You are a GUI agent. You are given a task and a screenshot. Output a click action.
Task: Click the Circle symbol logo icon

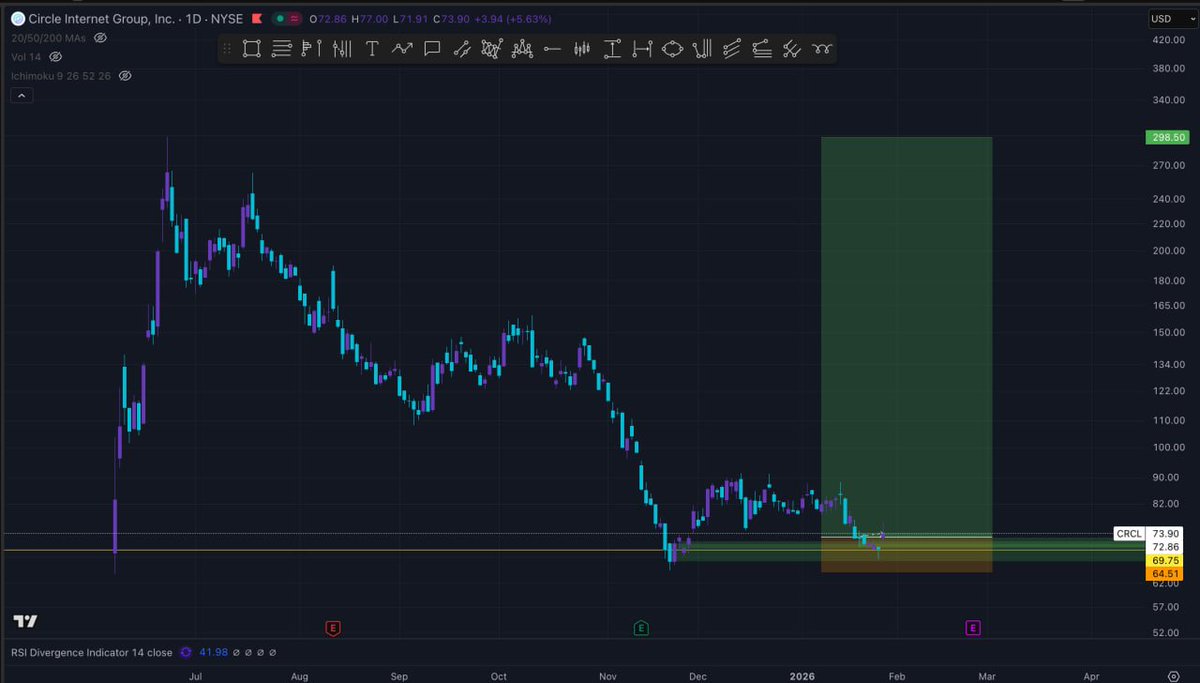point(17,18)
